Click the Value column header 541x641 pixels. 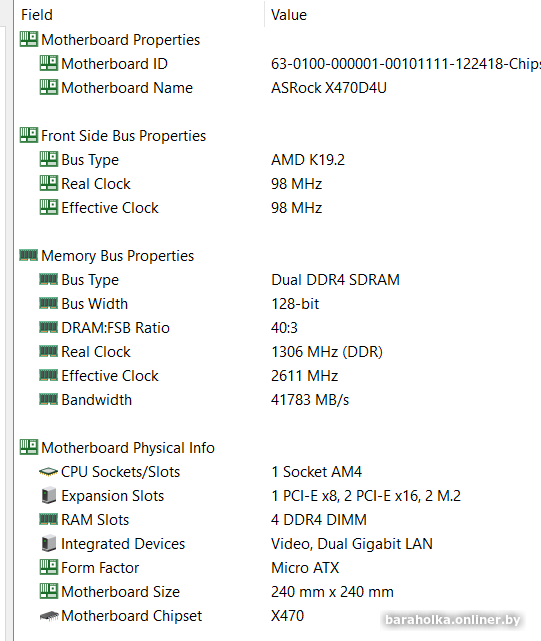[x=289, y=15]
